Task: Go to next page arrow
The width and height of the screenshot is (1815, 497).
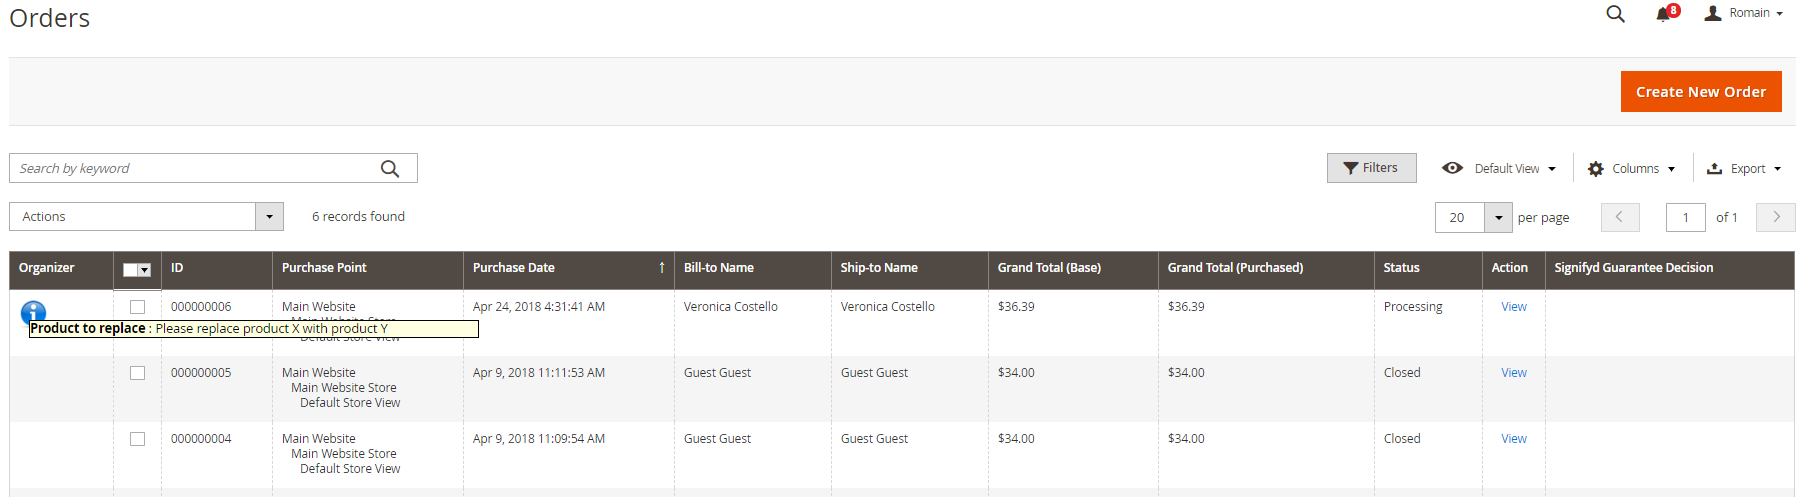Action: coord(1776,217)
